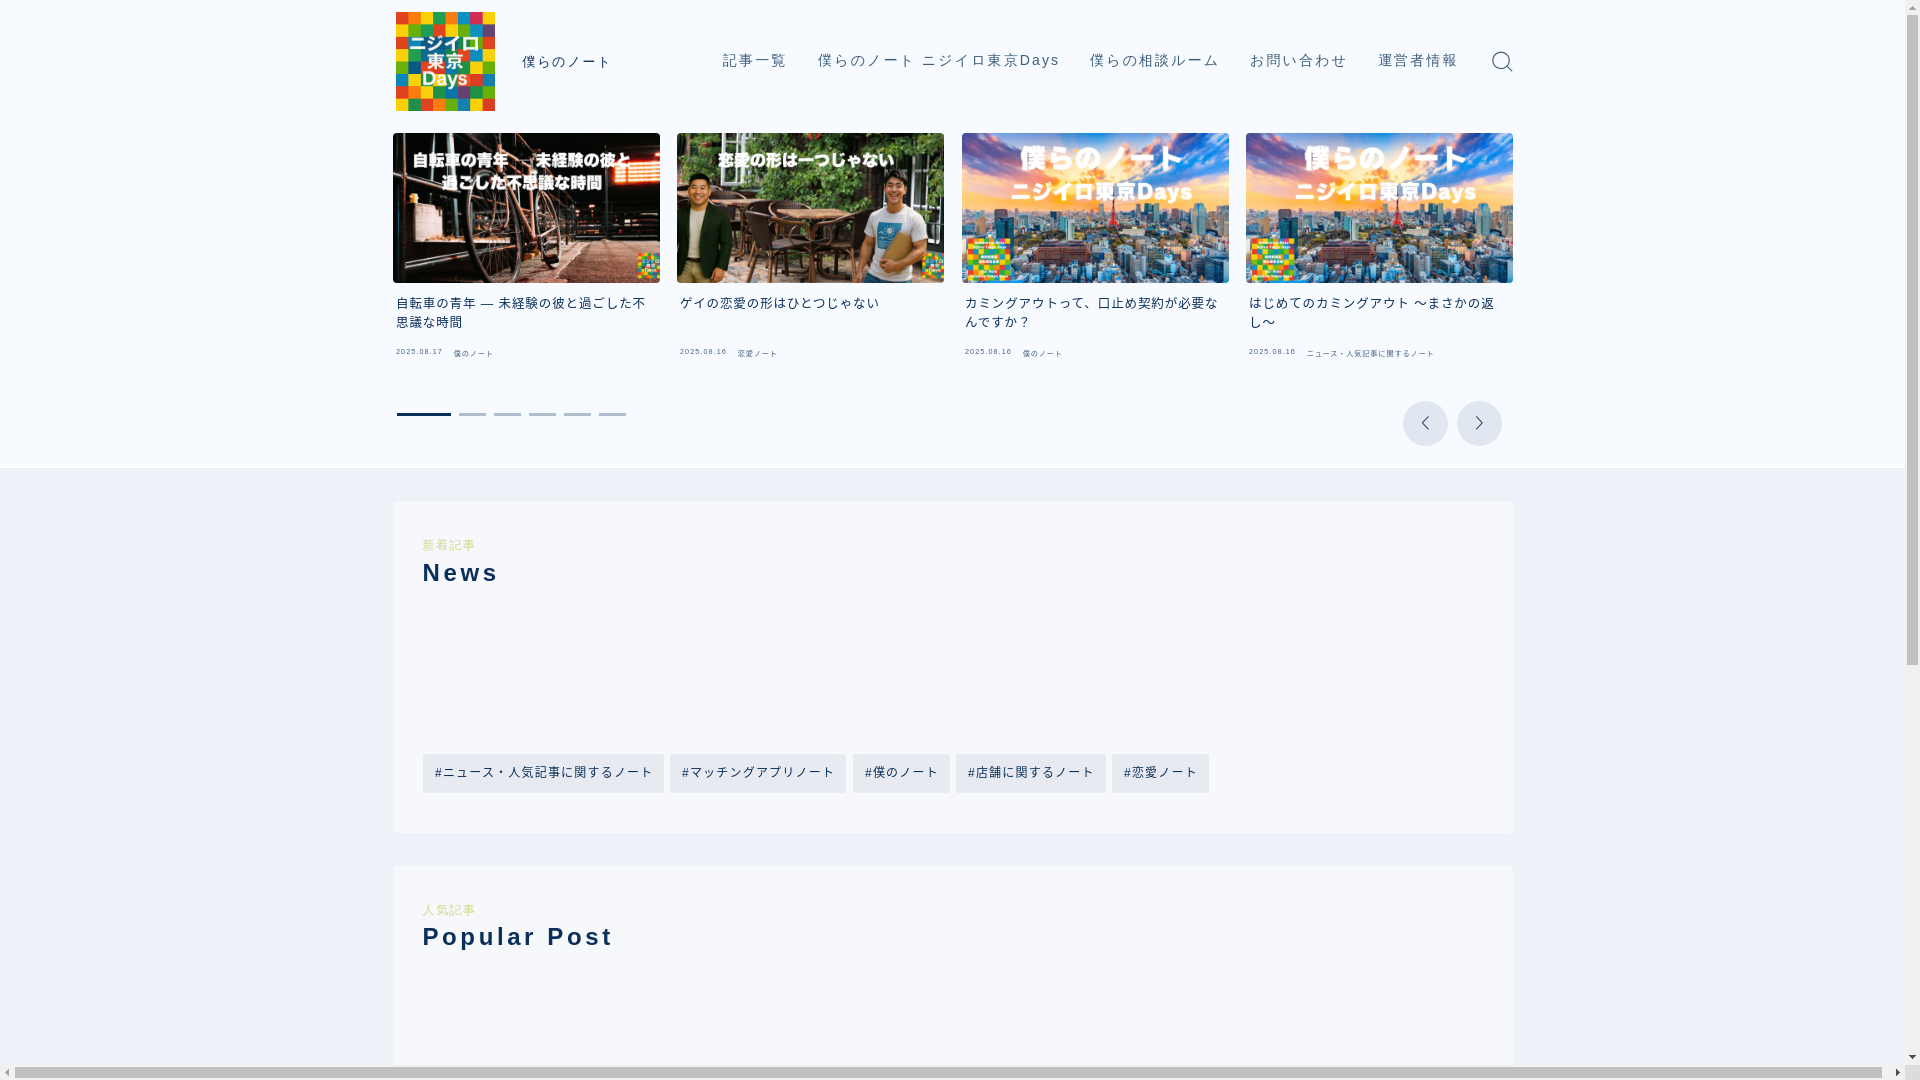The height and width of the screenshot is (1080, 1920).
Task: Select the fifth carousel page indicator
Action: [x=577, y=414]
